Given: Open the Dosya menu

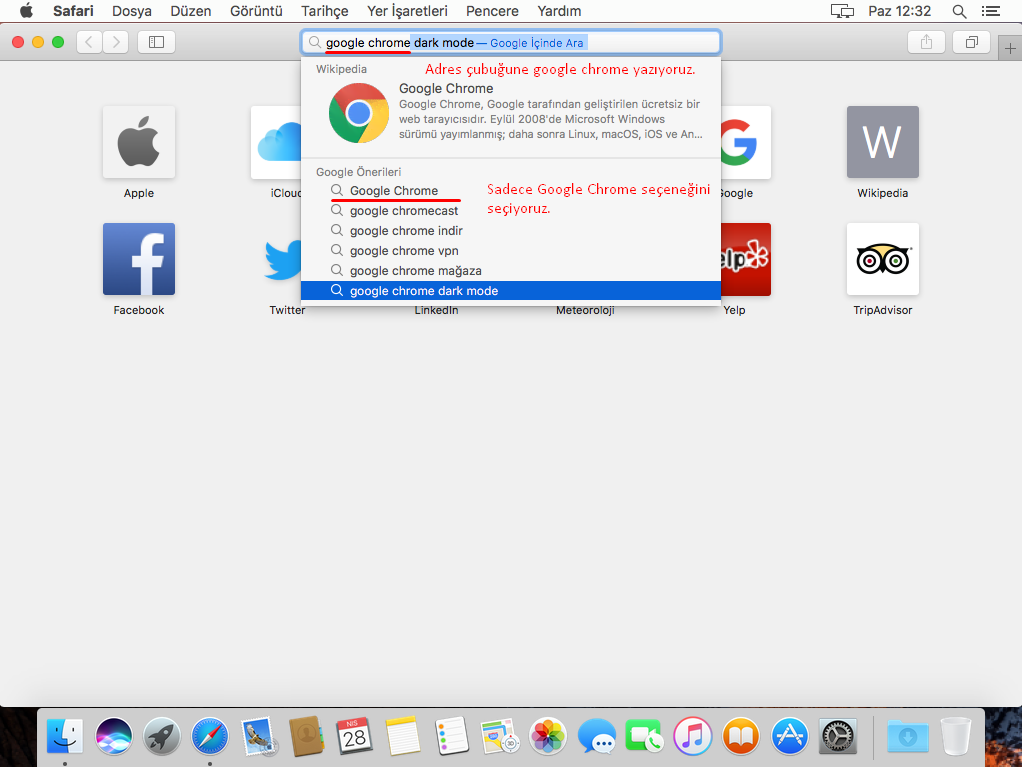Looking at the screenshot, I should (x=132, y=11).
